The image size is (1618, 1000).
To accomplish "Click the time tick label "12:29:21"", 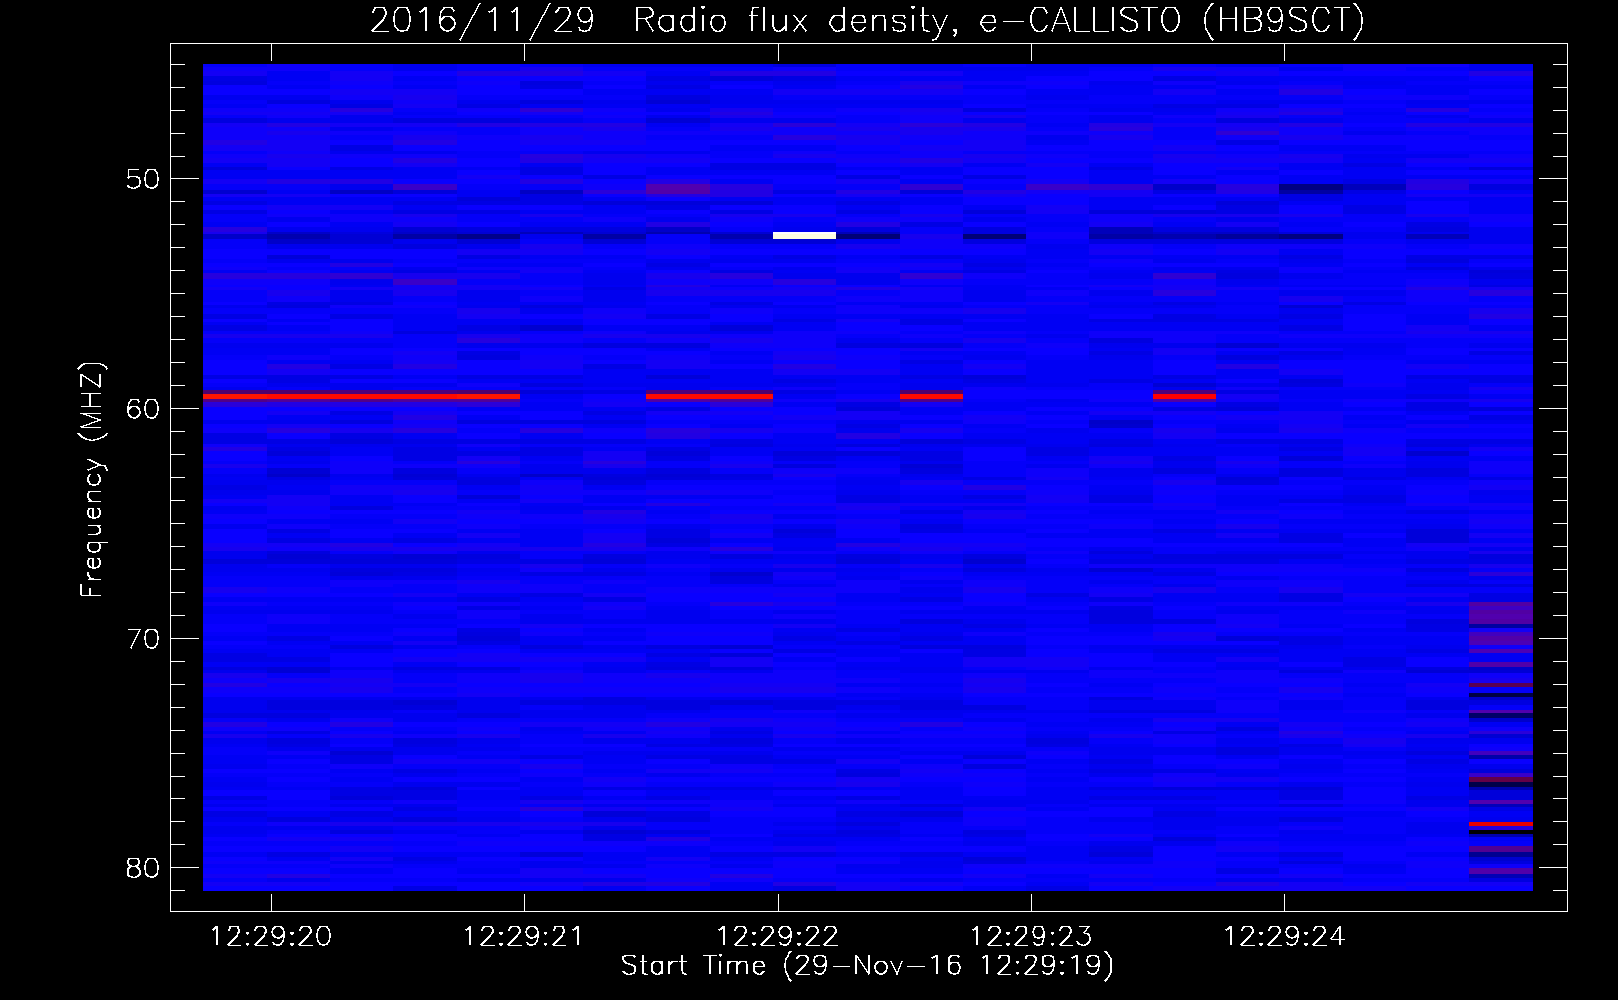I will pos(523,937).
